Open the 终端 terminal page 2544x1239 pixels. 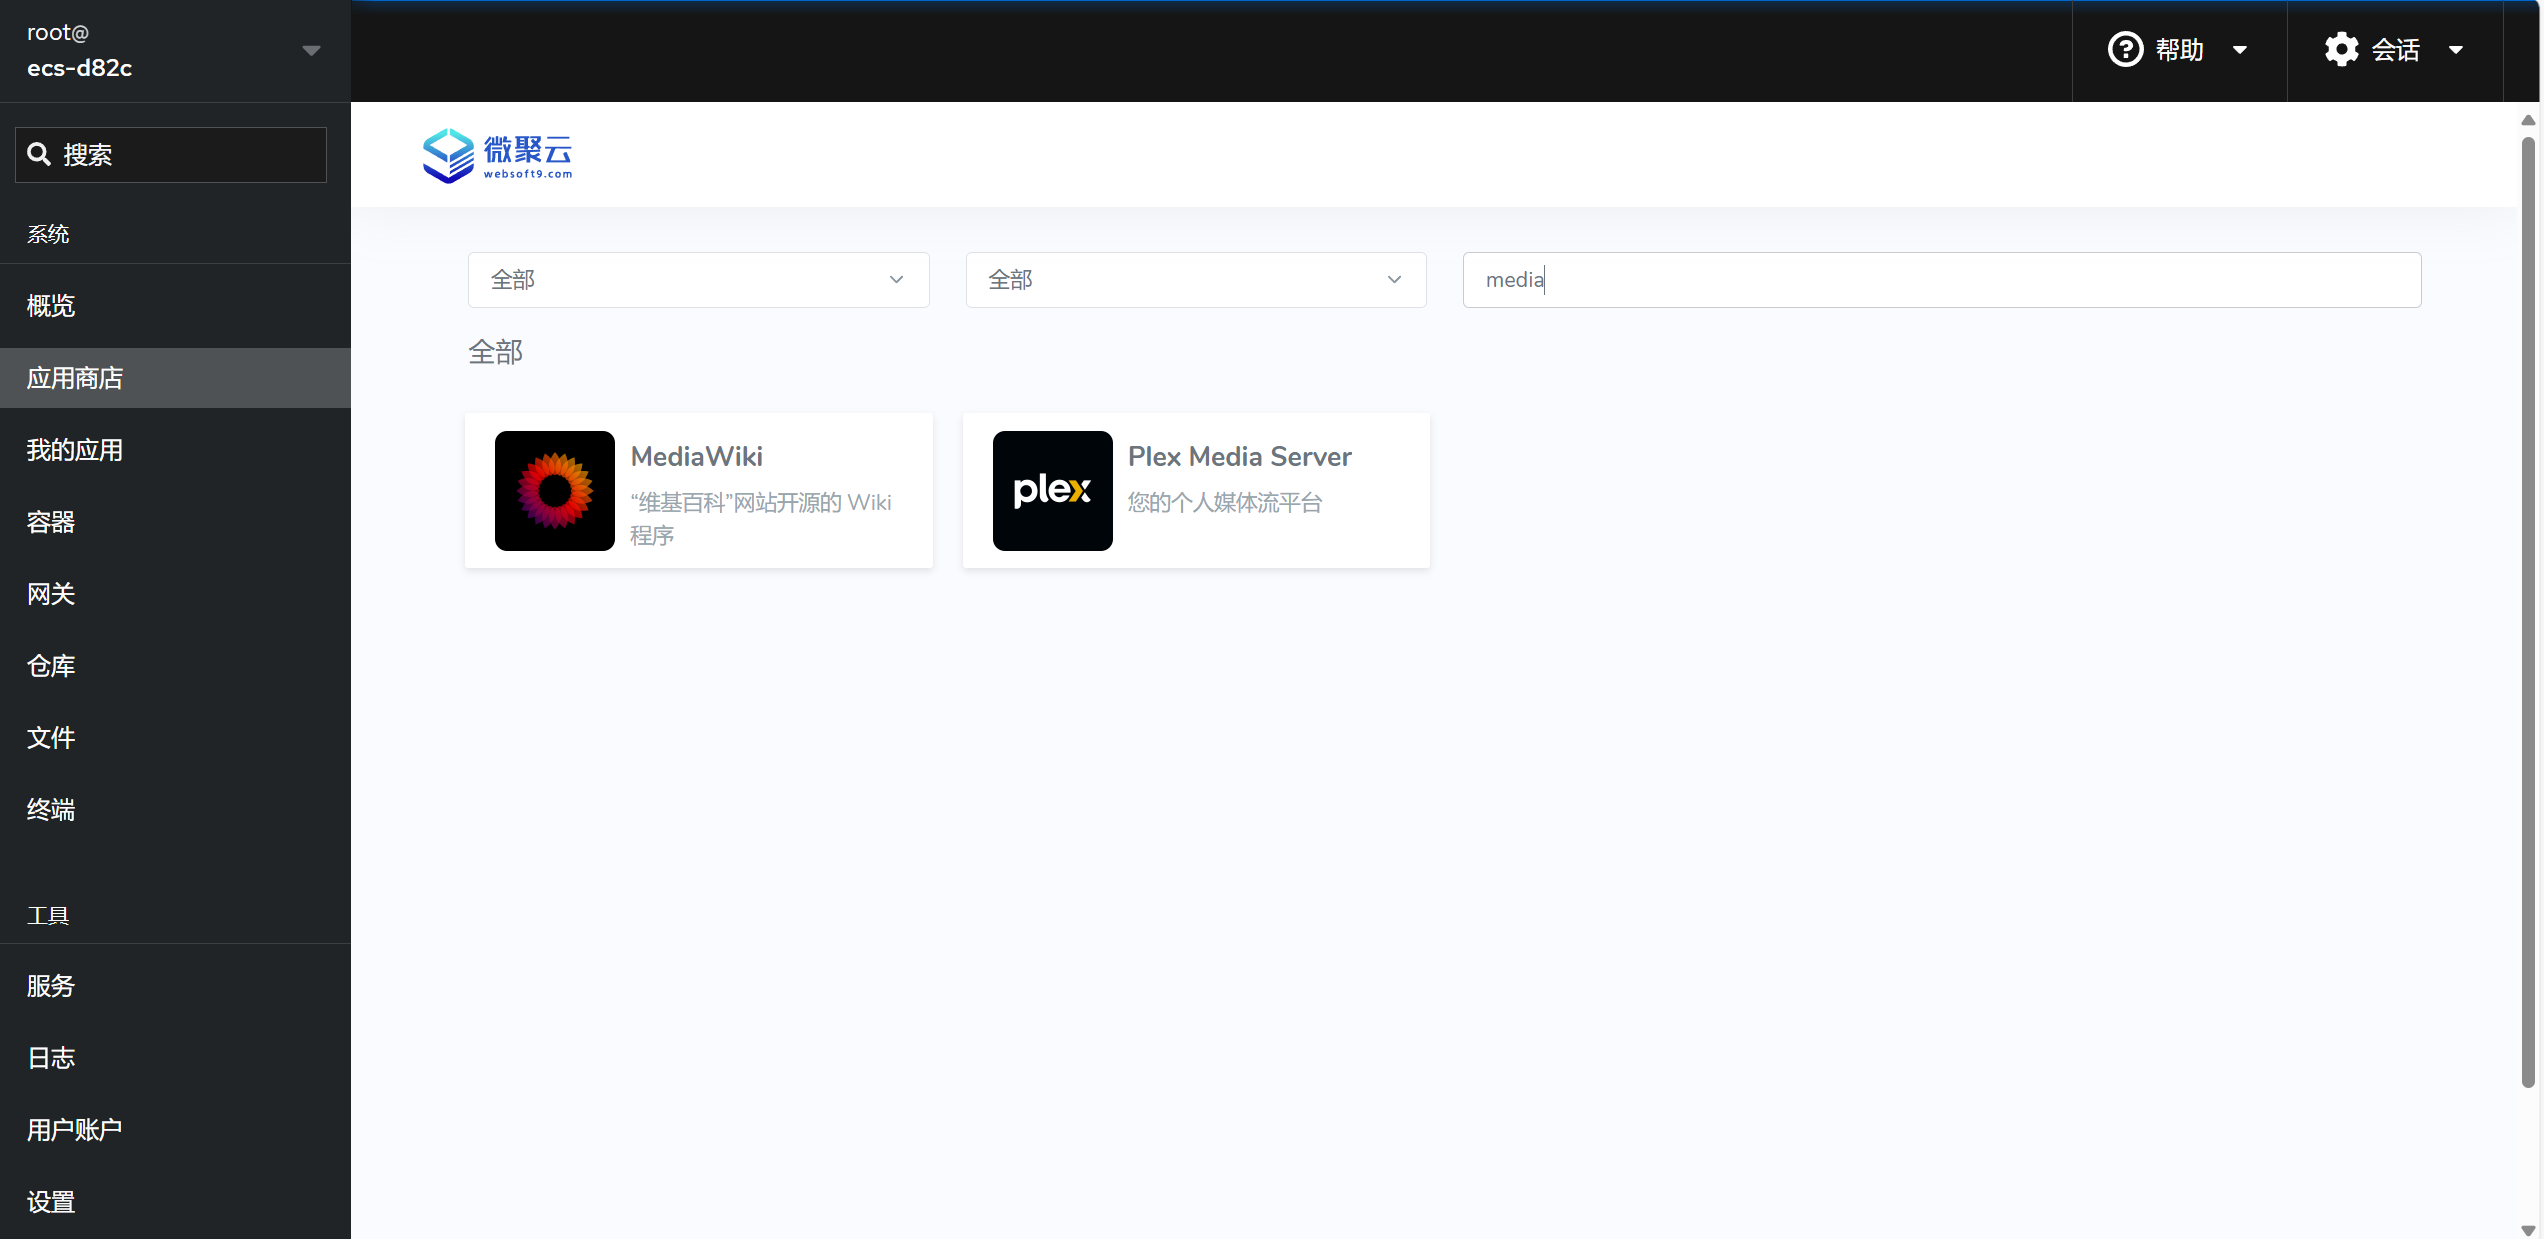pos(51,810)
